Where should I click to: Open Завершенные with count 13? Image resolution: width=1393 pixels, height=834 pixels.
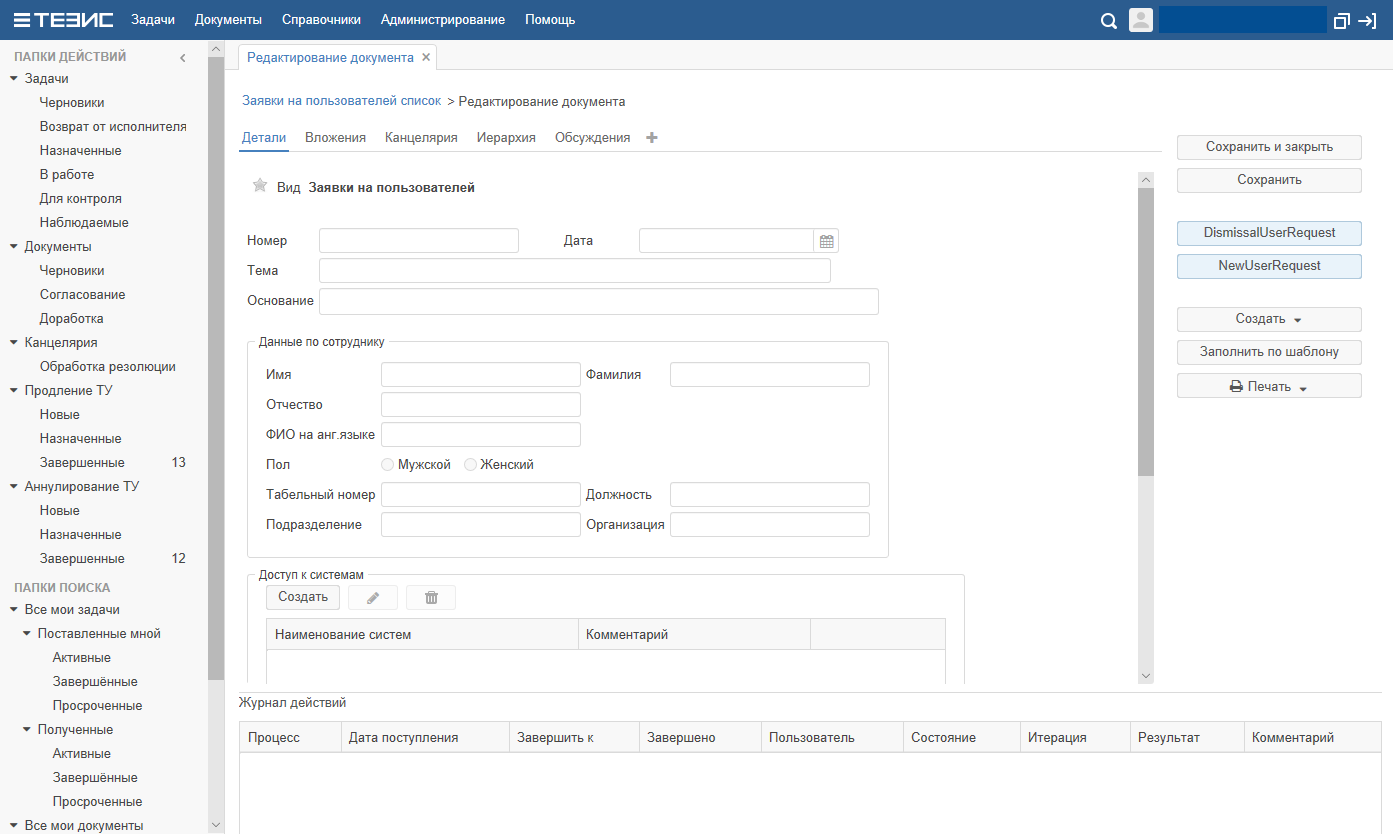click(x=82, y=462)
